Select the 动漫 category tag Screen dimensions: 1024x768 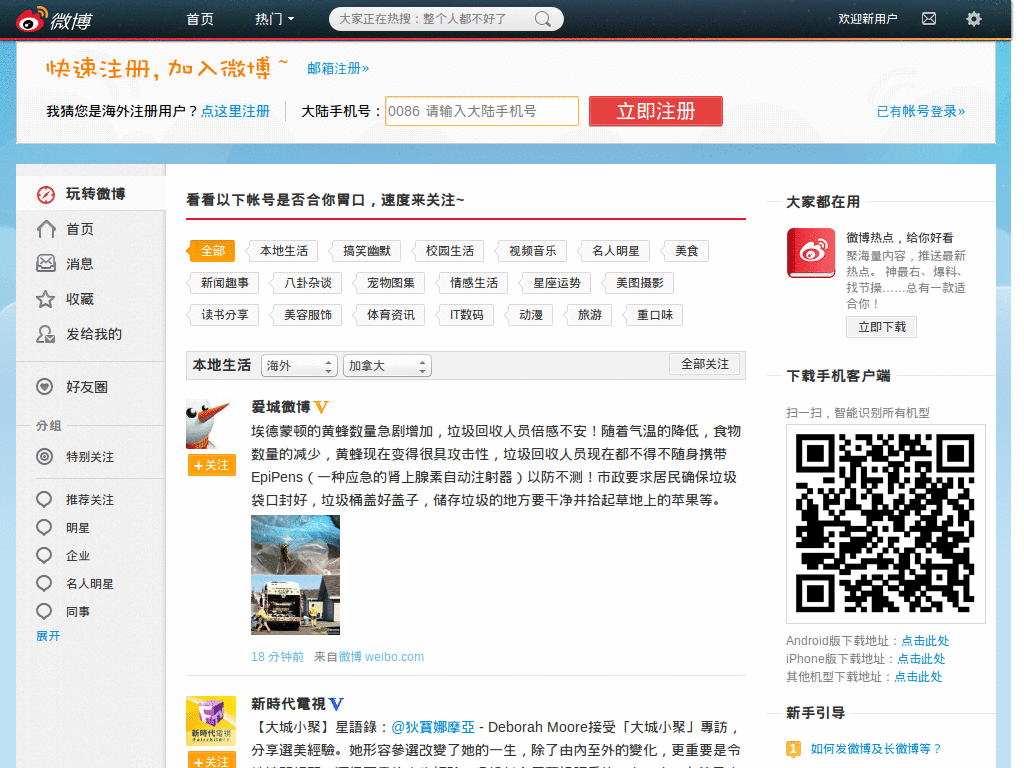pyautogui.click(x=530, y=315)
